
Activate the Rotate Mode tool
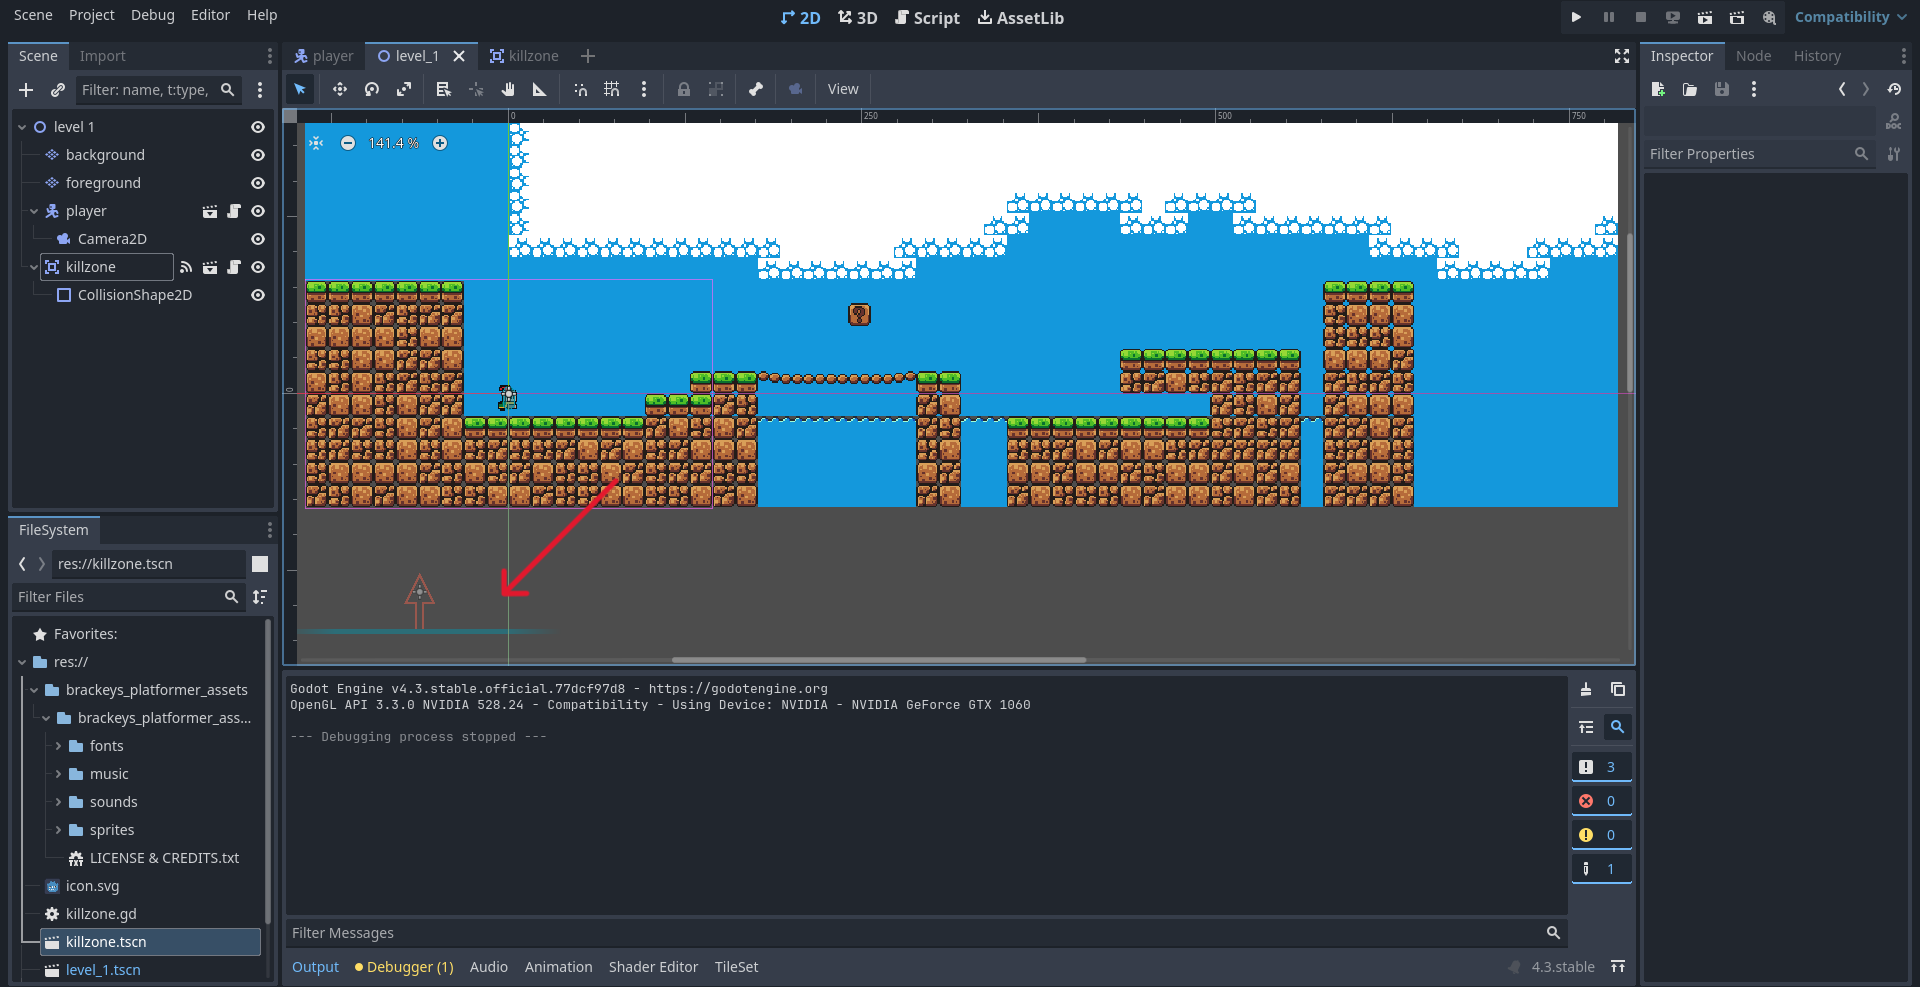[x=372, y=89]
